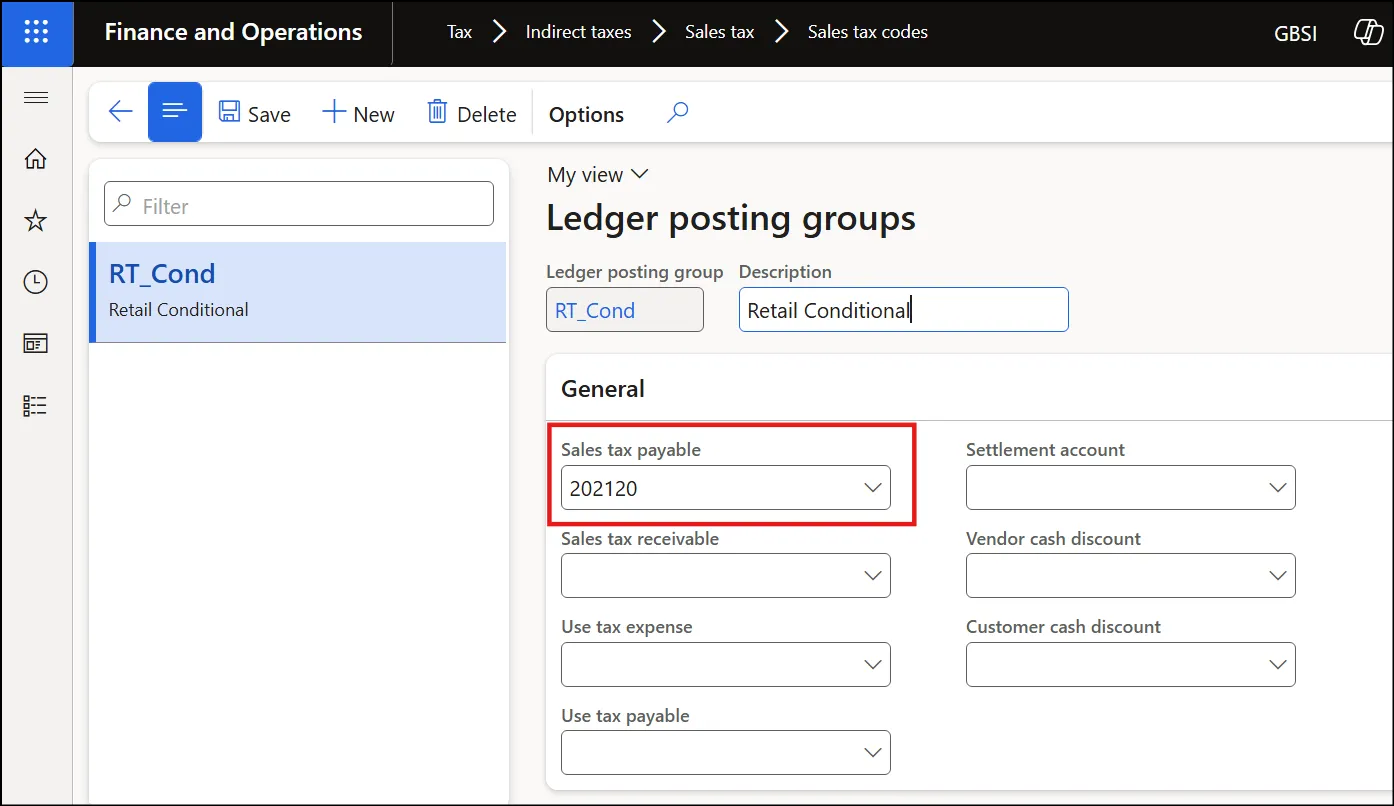Toggle the list pane button
Viewport: 1394px width, 806px height.
(x=175, y=112)
